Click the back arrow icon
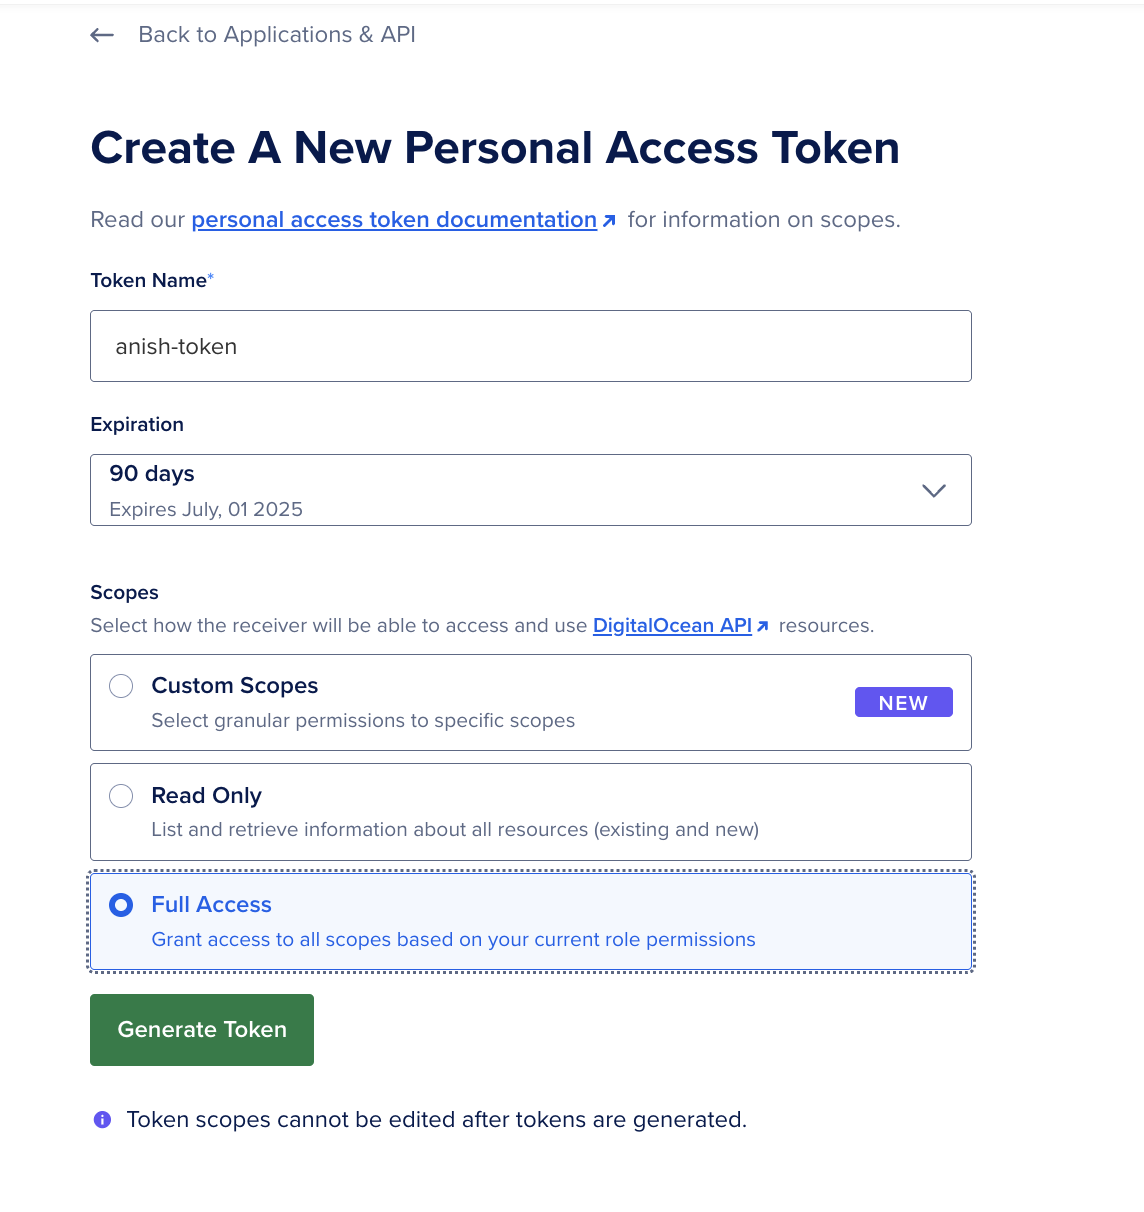Screen dimensions: 1144x1212 (x=102, y=35)
